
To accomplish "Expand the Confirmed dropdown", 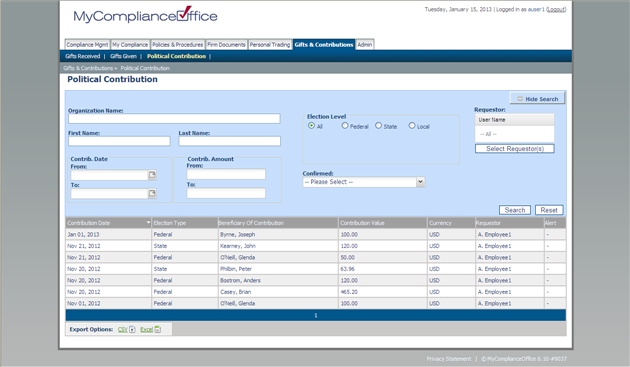I will (x=420, y=182).
